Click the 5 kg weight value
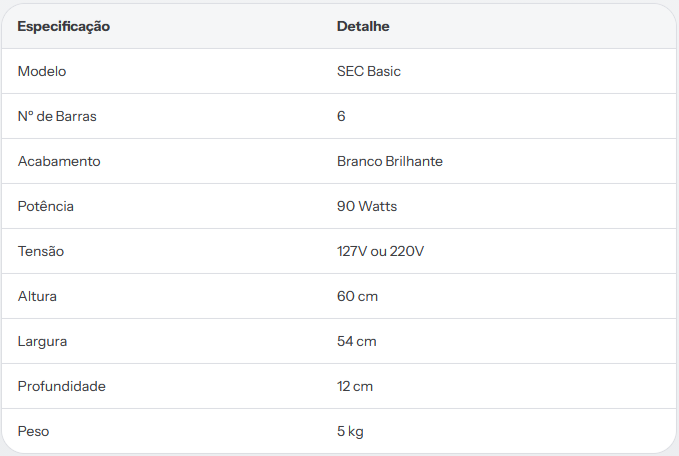The width and height of the screenshot is (679, 456). [350, 431]
